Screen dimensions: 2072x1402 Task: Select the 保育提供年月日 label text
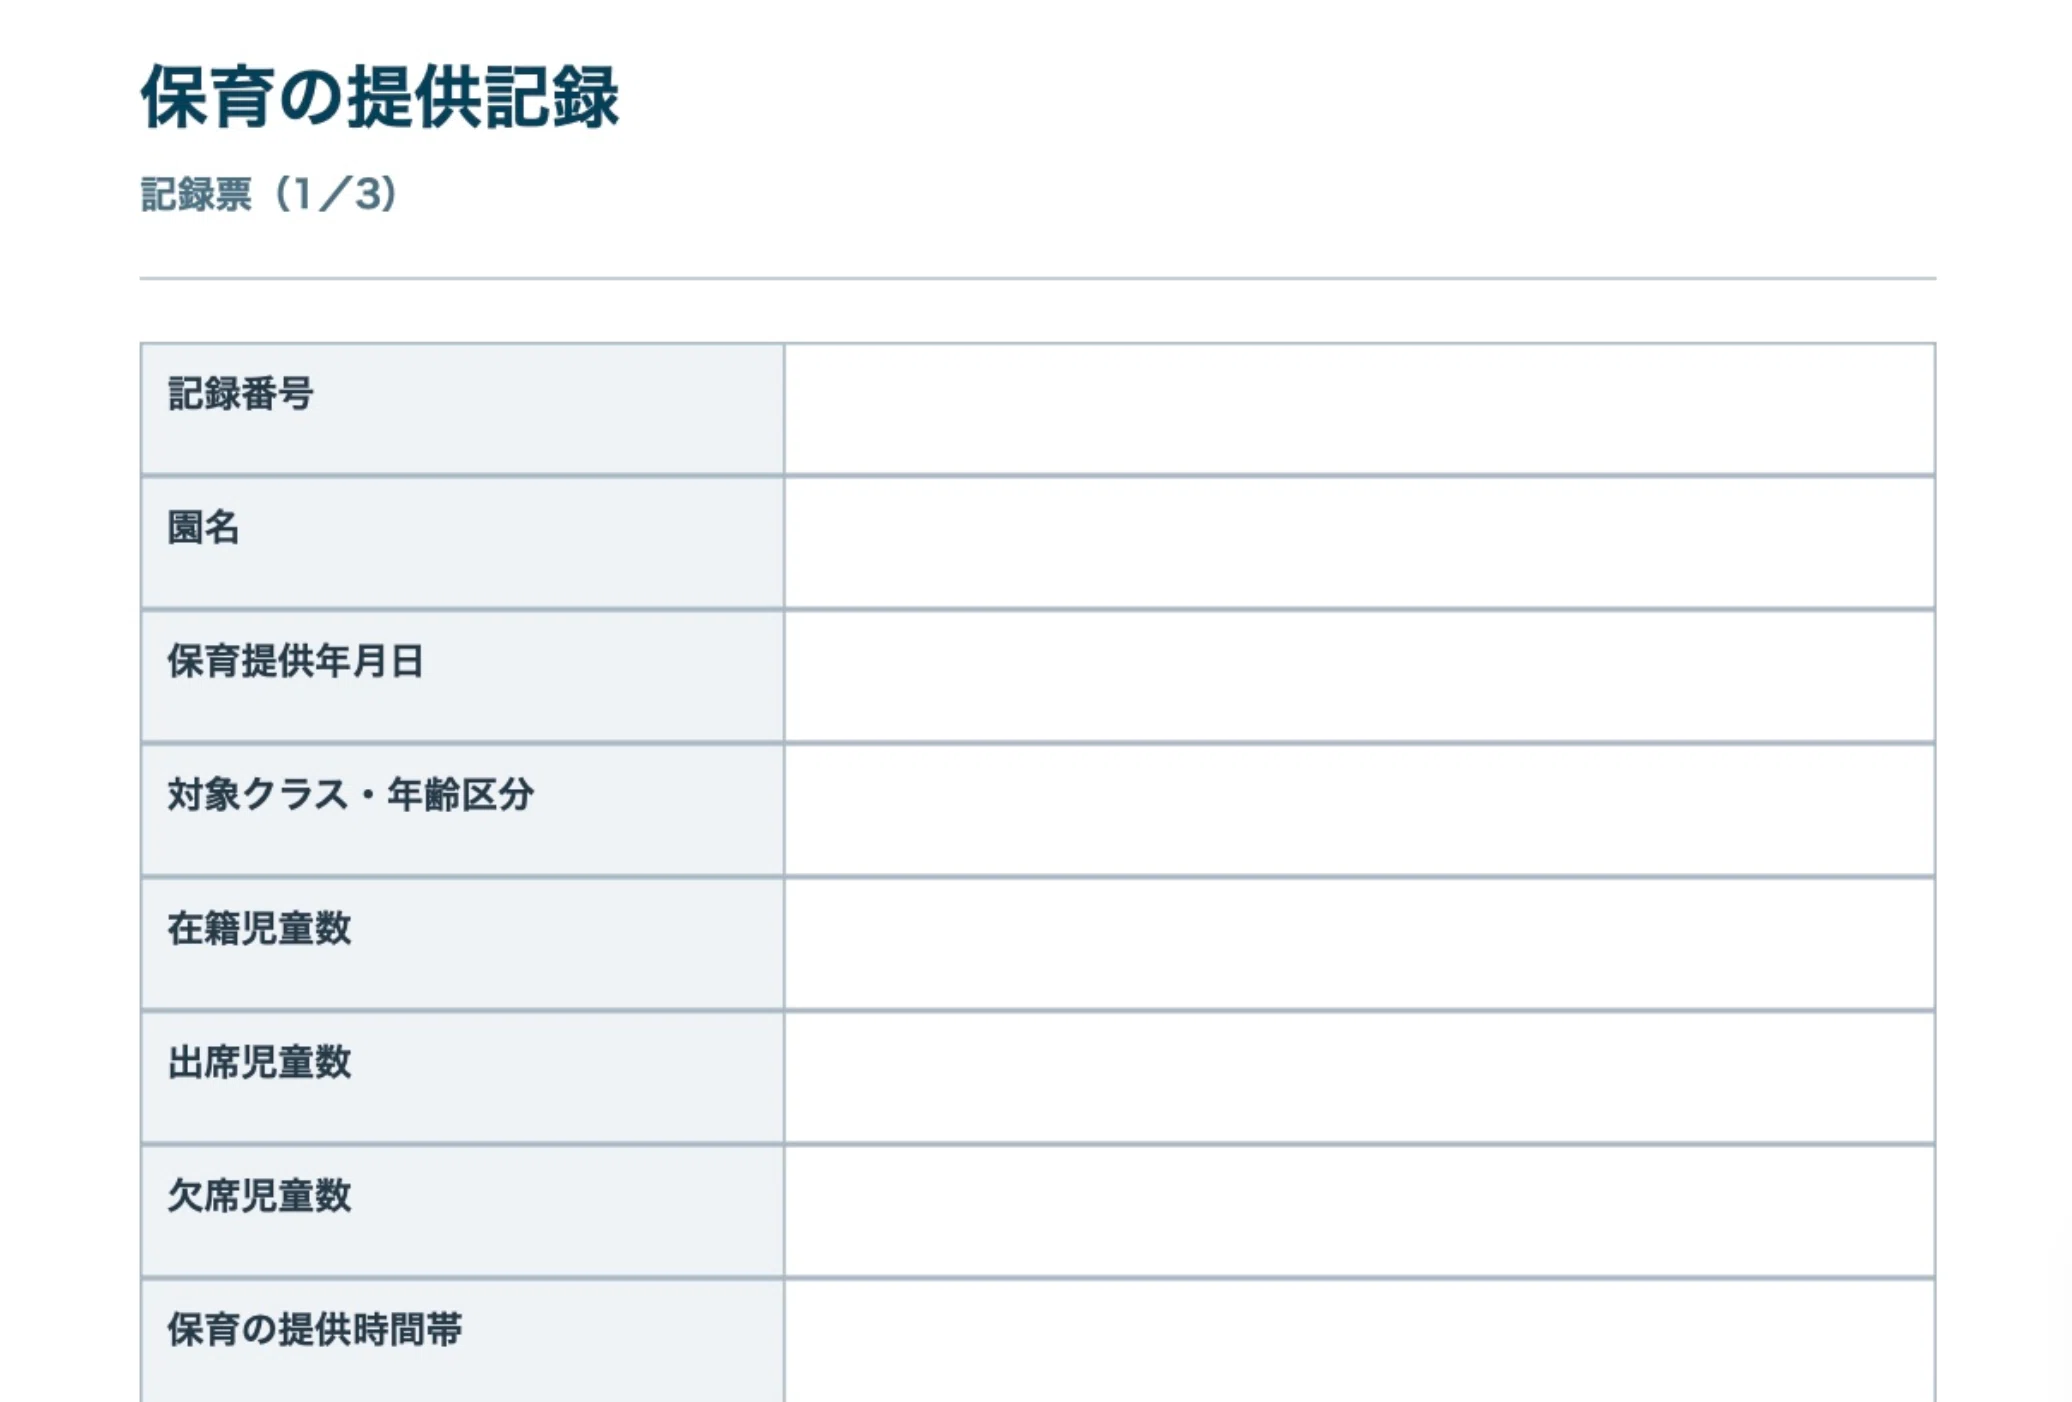(x=296, y=661)
